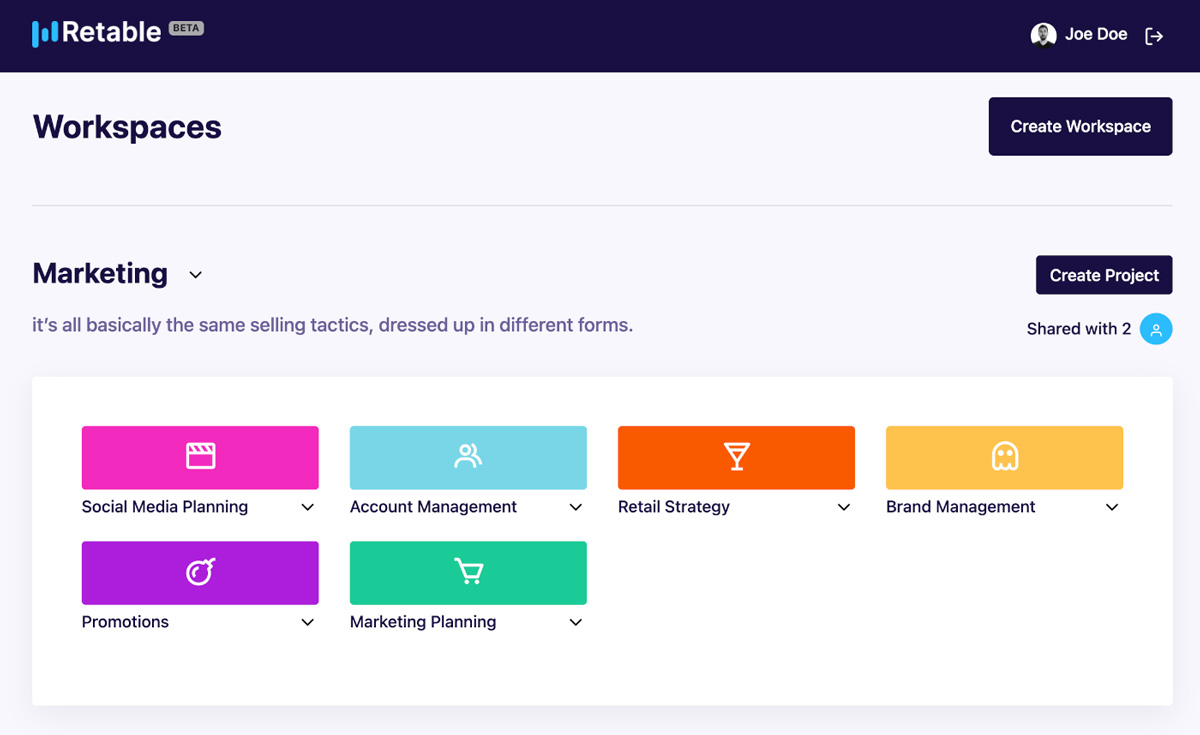Click the logout icon beside Joe Doe
Image resolution: width=1200 pixels, height=735 pixels.
(1154, 36)
